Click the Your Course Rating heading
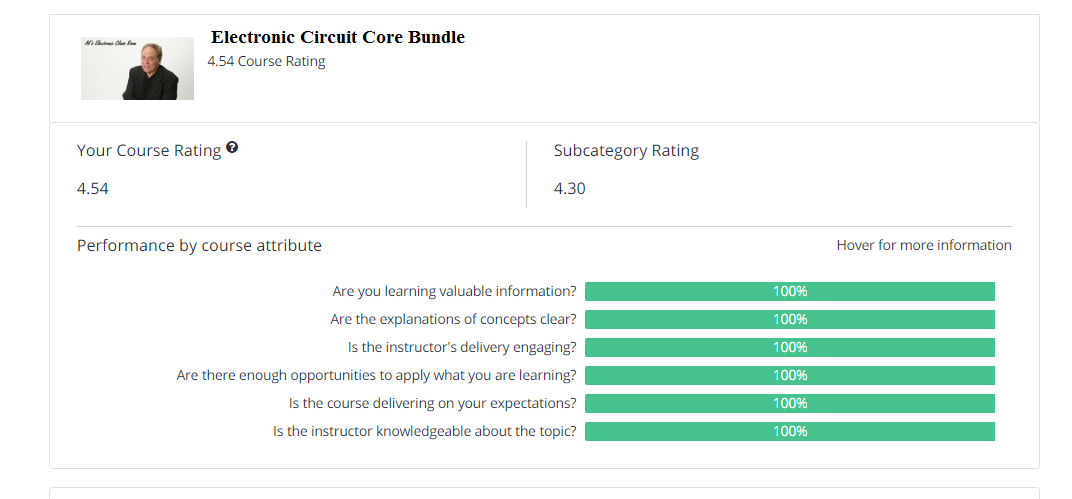The width and height of the screenshot is (1072, 499). [149, 151]
